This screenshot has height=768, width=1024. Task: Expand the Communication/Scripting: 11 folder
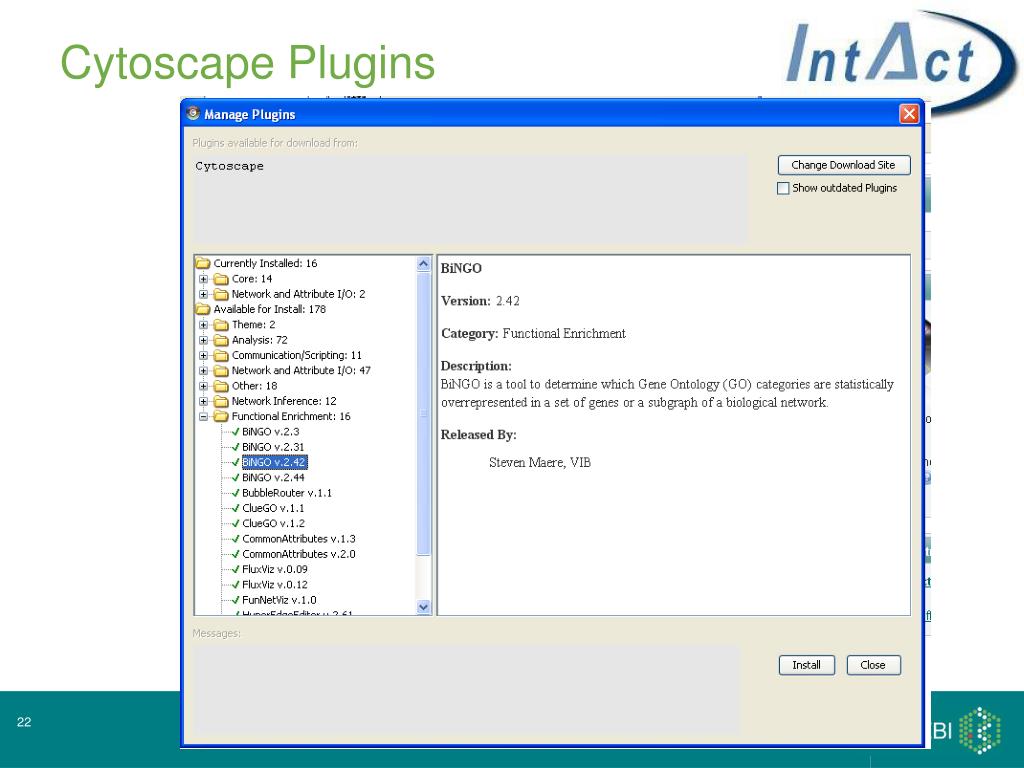pyautogui.click(x=204, y=355)
